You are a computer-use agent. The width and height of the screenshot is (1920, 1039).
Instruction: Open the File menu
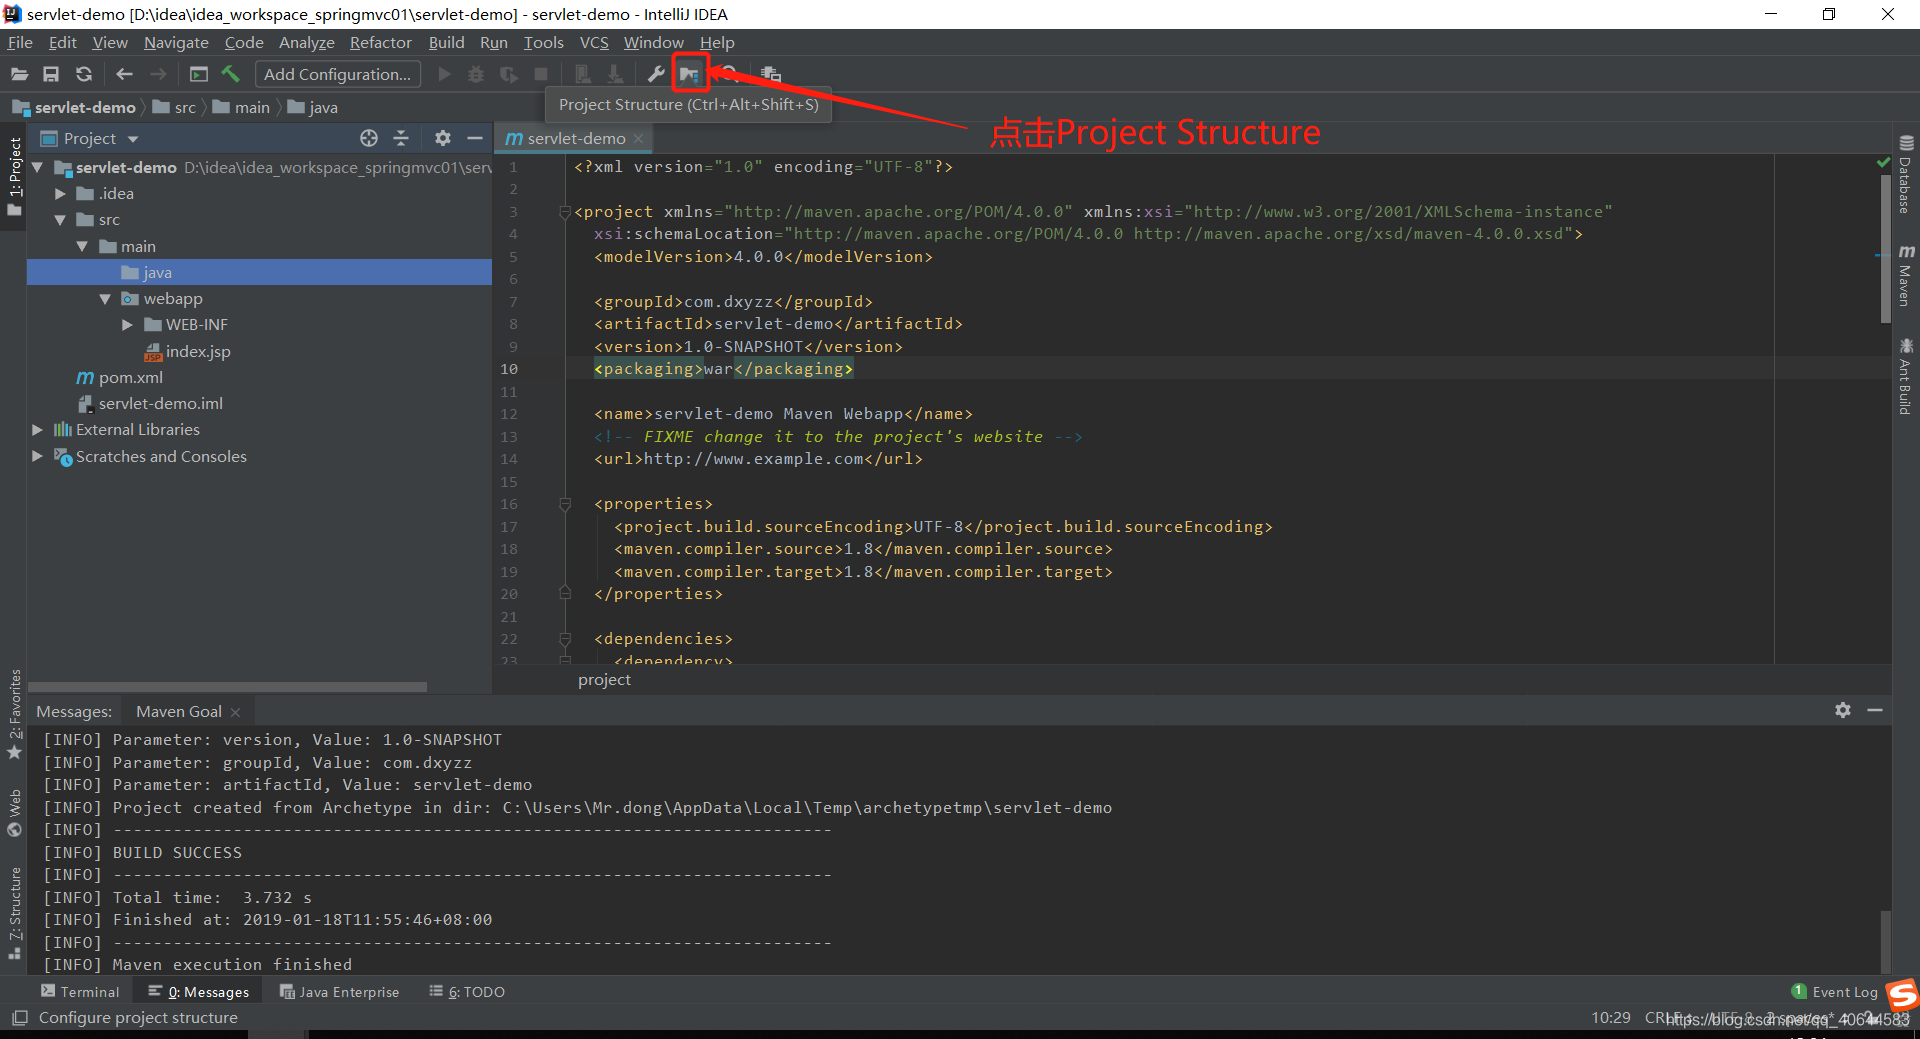(20, 42)
